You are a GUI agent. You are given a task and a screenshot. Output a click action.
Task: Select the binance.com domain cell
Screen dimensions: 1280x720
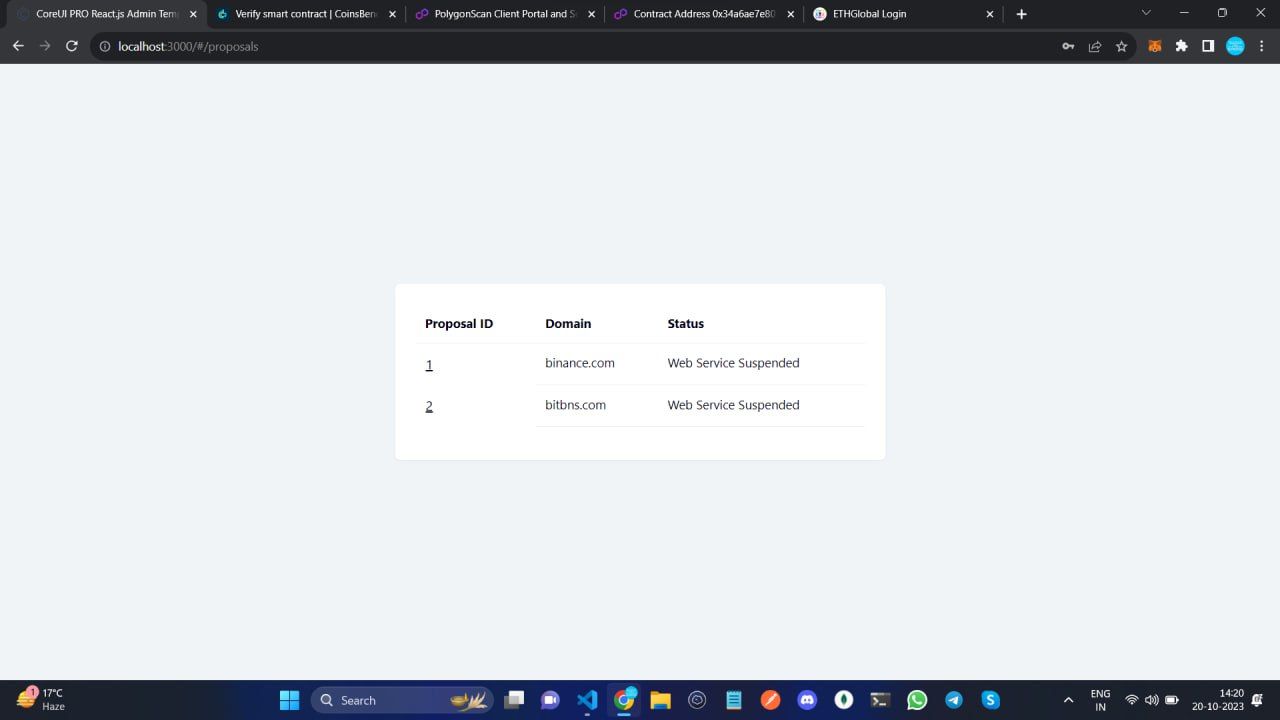tap(580, 363)
